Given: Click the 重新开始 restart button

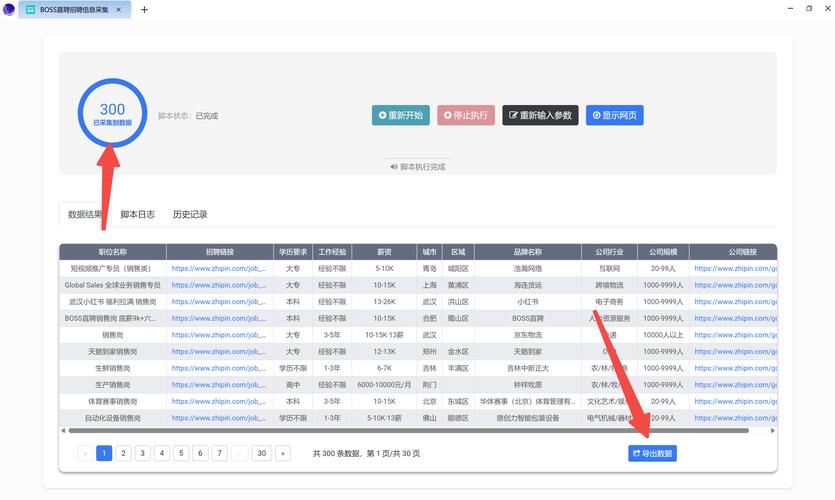Looking at the screenshot, I should click(x=400, y=115).
